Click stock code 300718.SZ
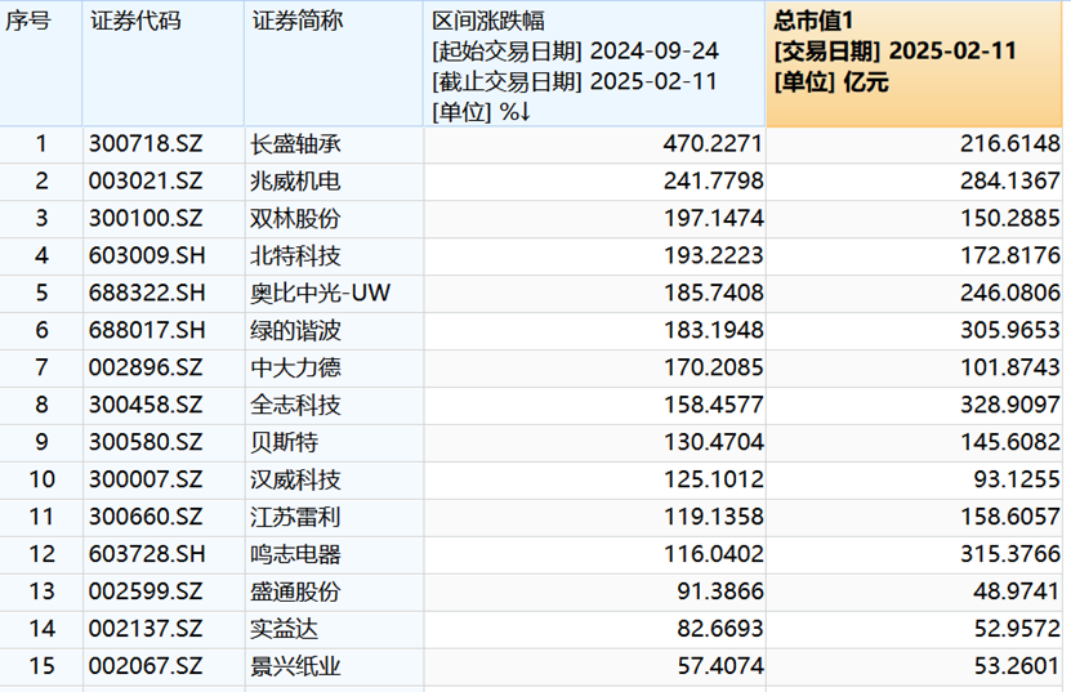 tap(146, 144)
